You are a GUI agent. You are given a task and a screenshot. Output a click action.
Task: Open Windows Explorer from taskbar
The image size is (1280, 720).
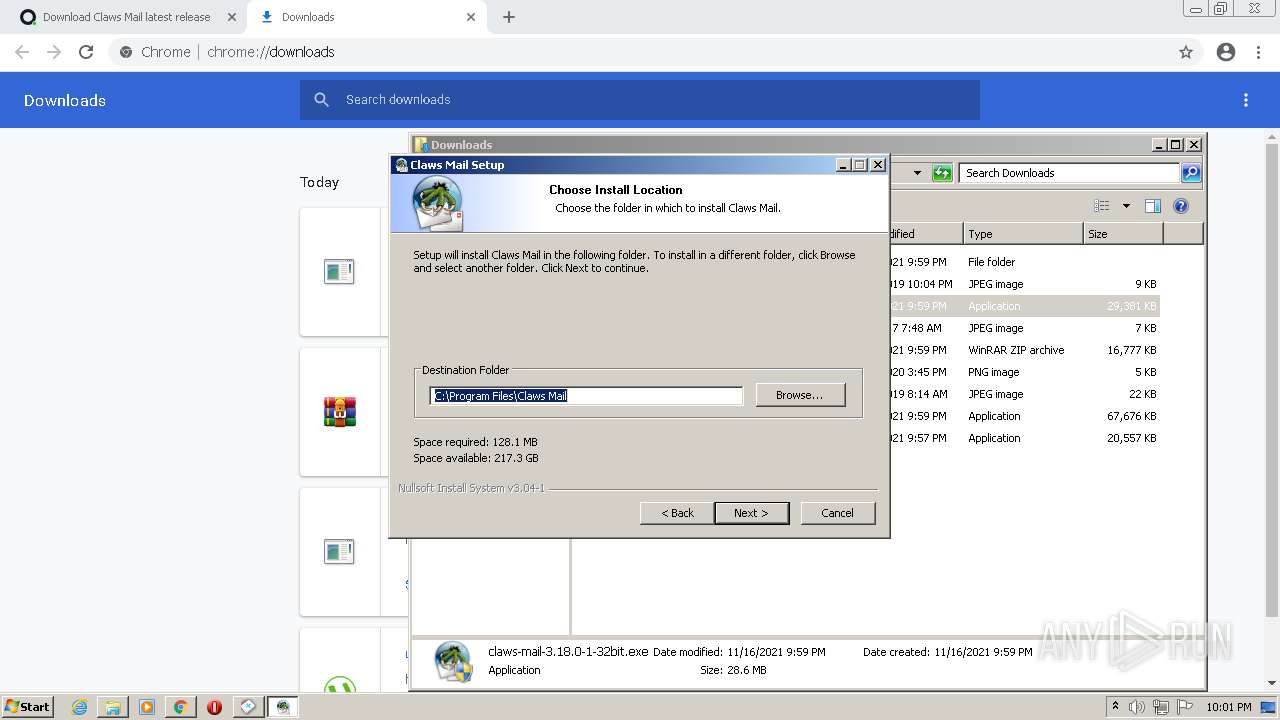pos(113,707)
